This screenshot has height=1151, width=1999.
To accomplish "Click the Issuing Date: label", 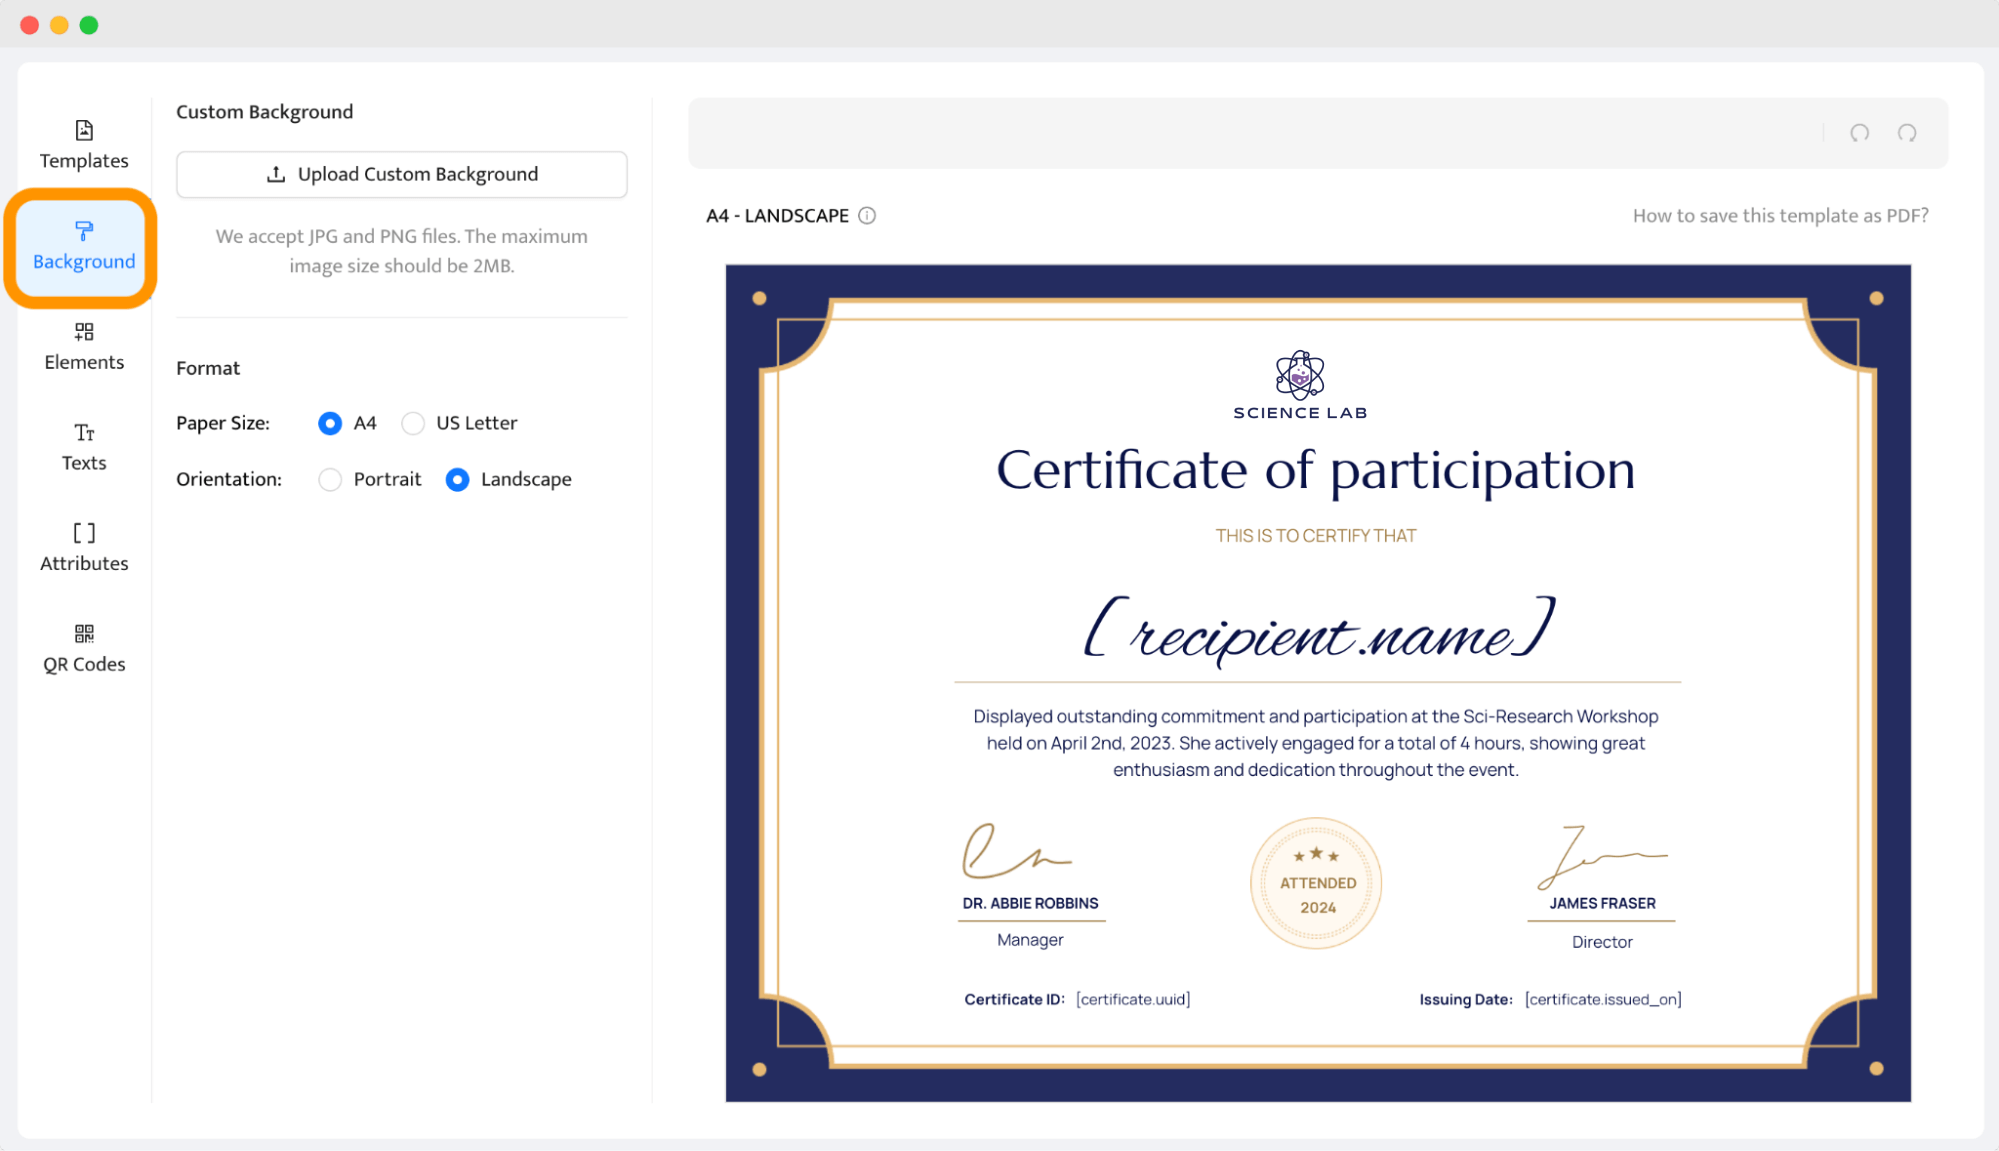I will tap(1466, 999).
